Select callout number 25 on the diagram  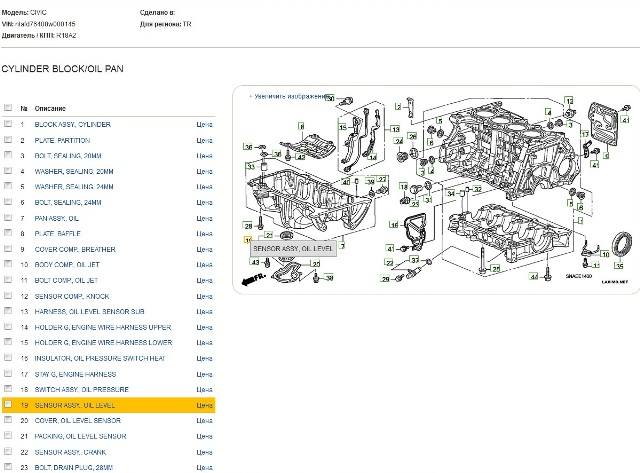coord(496,269)
